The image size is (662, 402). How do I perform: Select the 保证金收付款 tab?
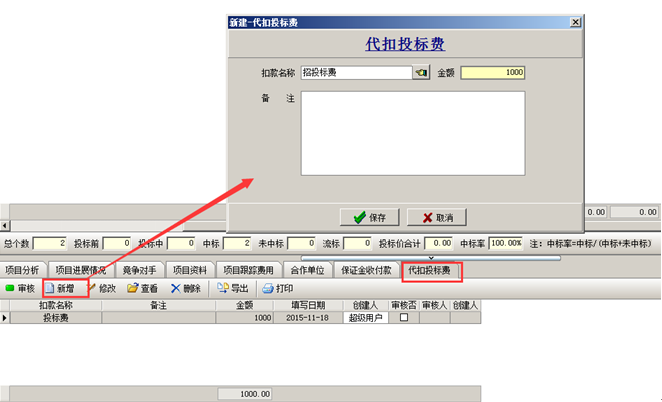pos(366,270)
